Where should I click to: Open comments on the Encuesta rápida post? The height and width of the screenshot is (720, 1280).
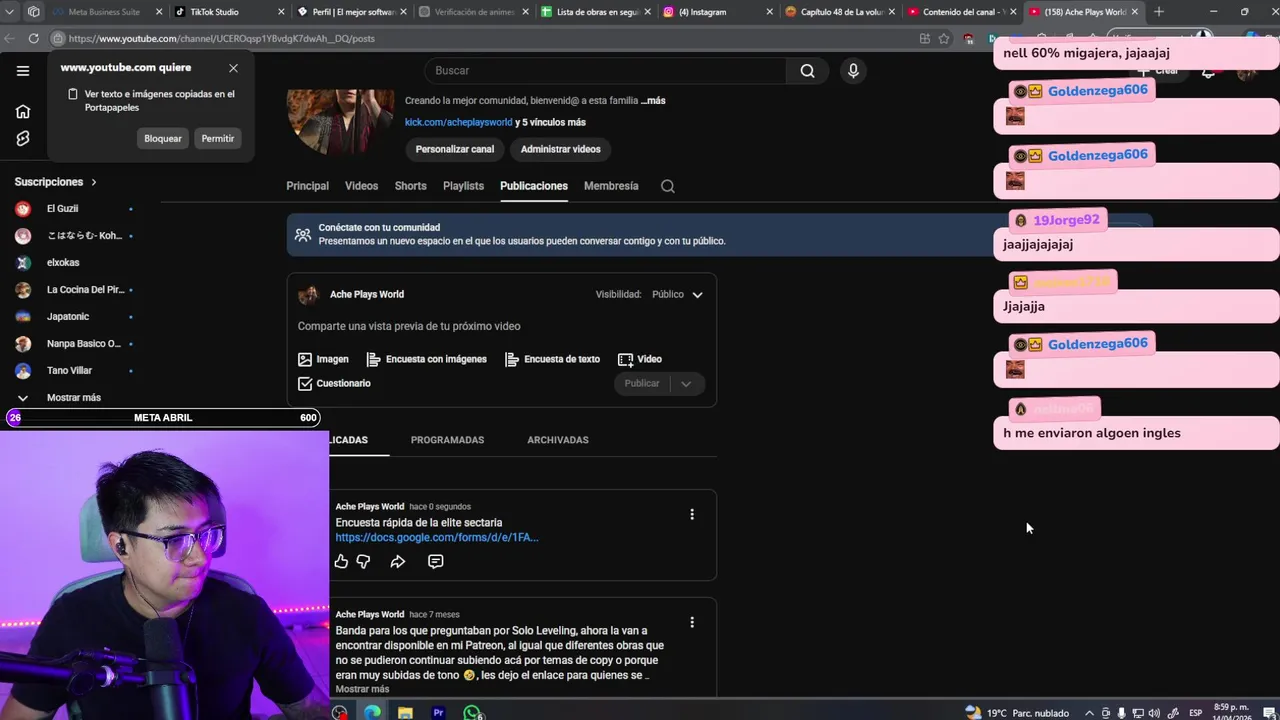tap(436, 562)
